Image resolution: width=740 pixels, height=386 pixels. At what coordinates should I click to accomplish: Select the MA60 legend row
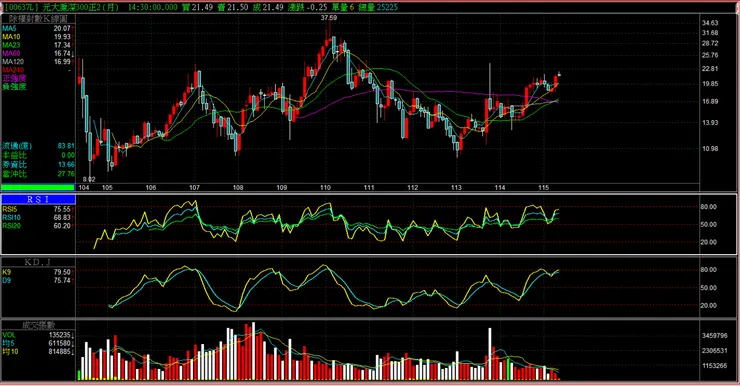click(x=38, y=53)
